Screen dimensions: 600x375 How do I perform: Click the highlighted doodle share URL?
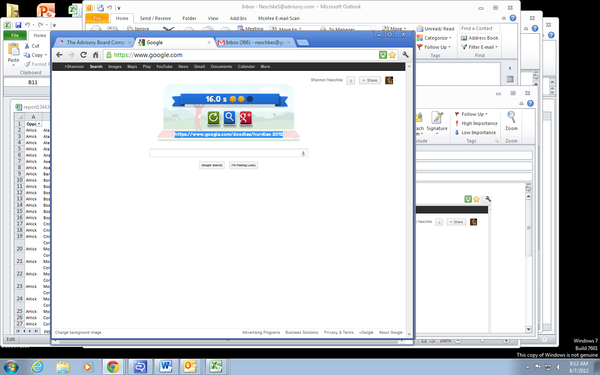pos(229,134)
